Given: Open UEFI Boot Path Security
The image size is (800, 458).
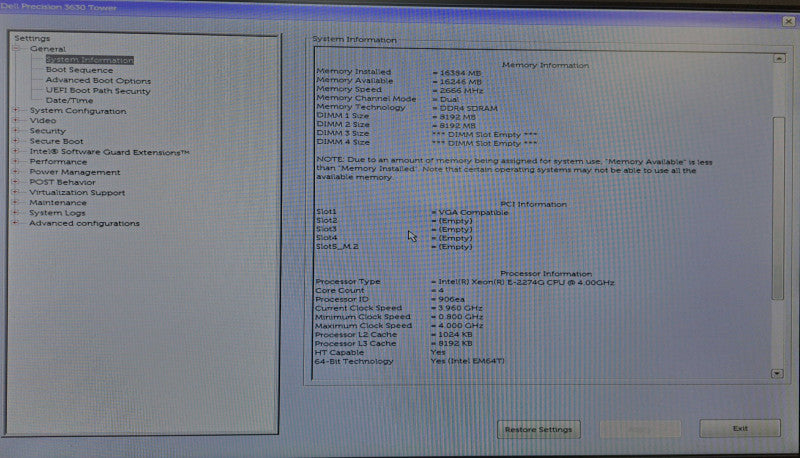Looking at the screenshot, I should click(x=98, y=91).
